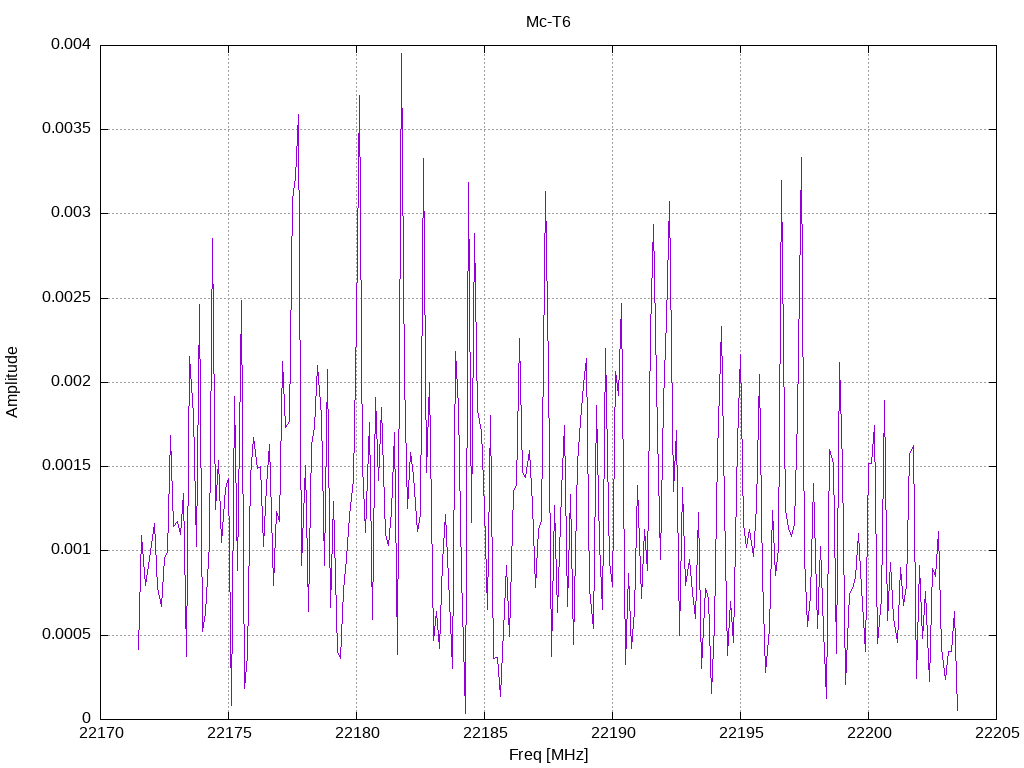The width and height of the screenshot is (1024, 768).
Task: Click the y-axis tick 0.004
Action: click(71, 44)
